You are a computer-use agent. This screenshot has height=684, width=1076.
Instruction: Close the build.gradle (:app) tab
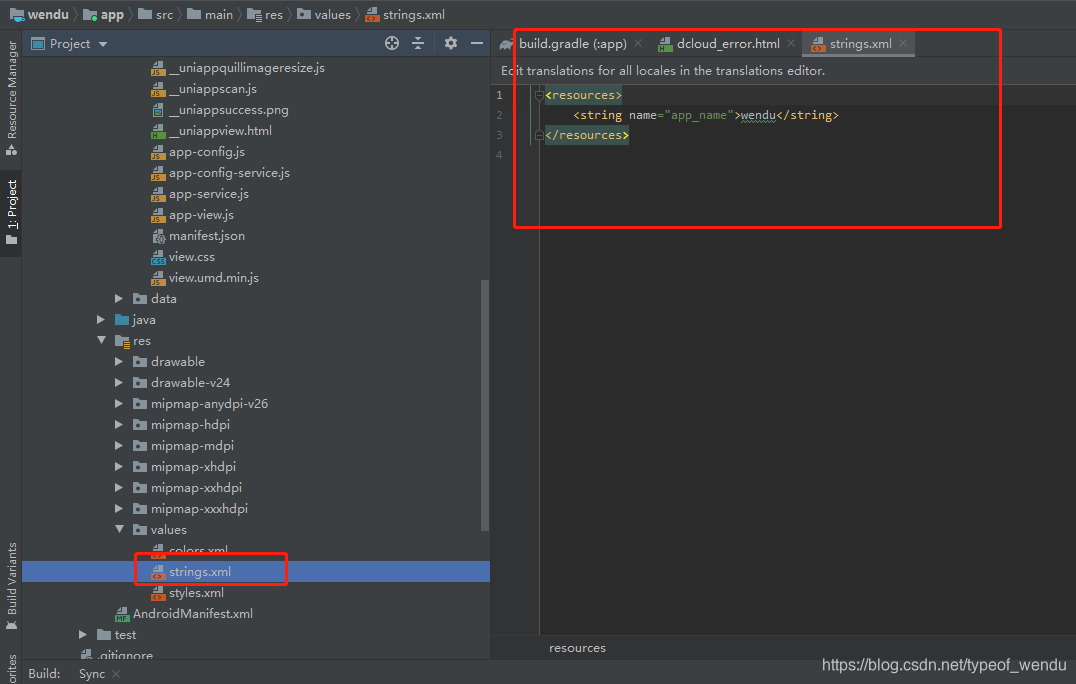(x=638, y=43)
